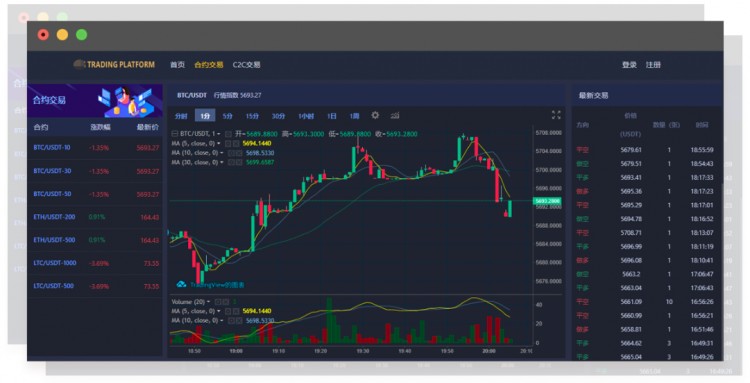
Task: Select the 1周 timeframe
Action: [x=354, y=116]
